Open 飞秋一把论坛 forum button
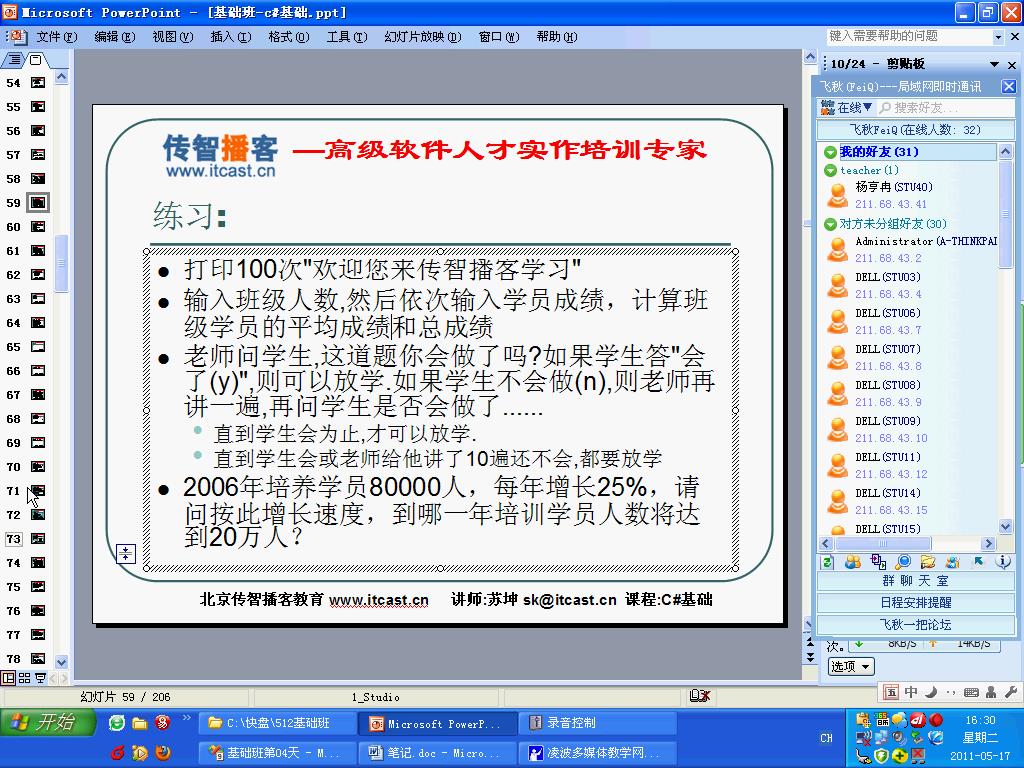This screenshot has width=1024, height=768. pyautogui.click(x=916, y=624)
